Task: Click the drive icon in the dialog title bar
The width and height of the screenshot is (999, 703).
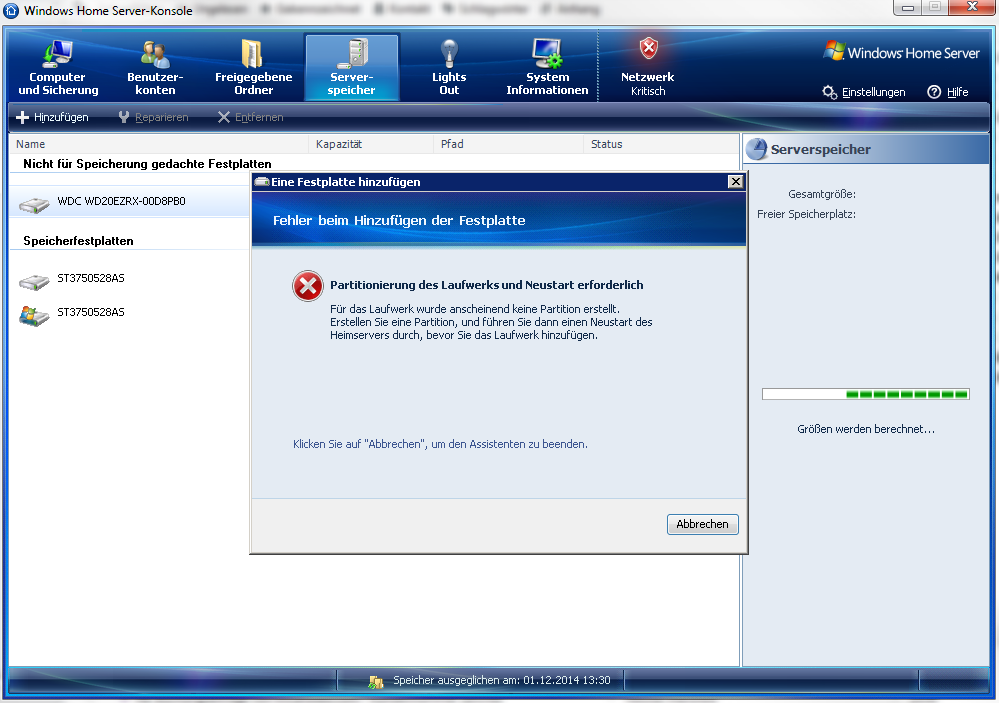Action: point(262,182)
